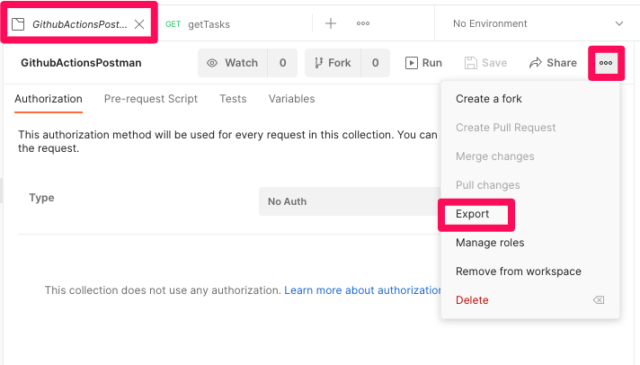The image size is (640, 365).
Task: Open tab options ellipsis next to plus
Action: [x=363, y=24]
